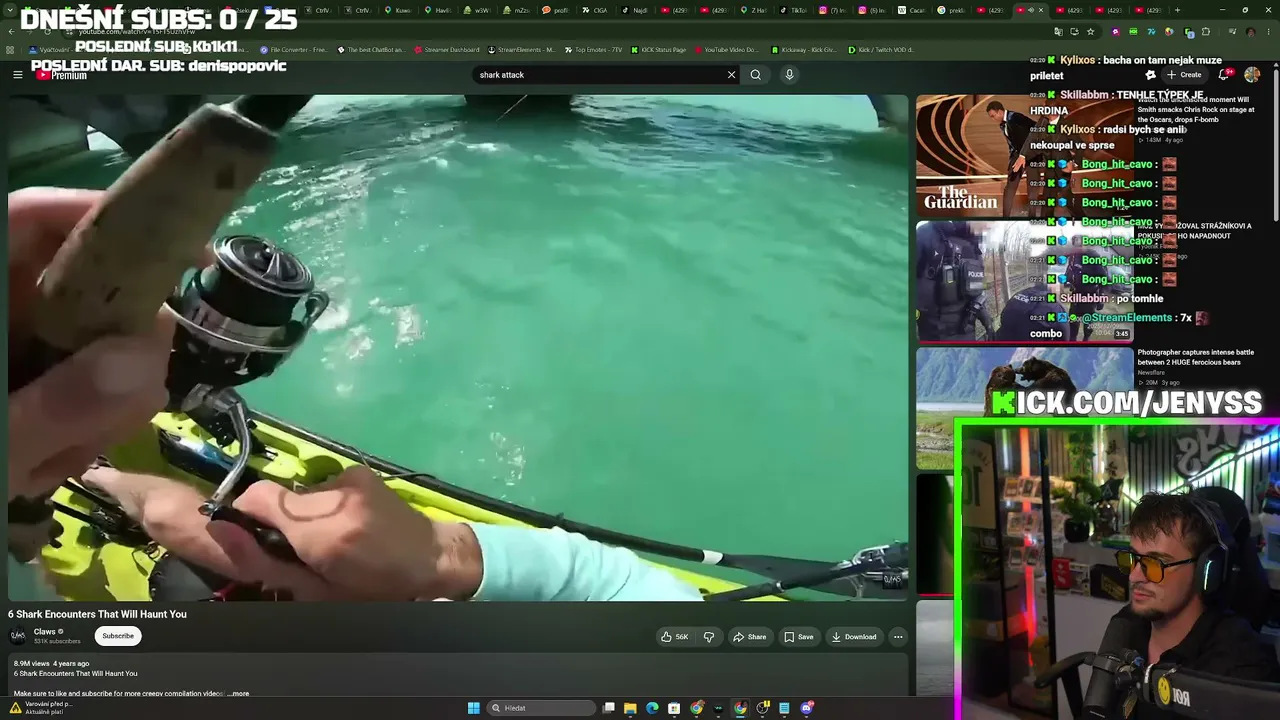Screen dimensions: 1280x720
Task: Switch to the 'Najdi' browser tab
Action: (636, 10)
